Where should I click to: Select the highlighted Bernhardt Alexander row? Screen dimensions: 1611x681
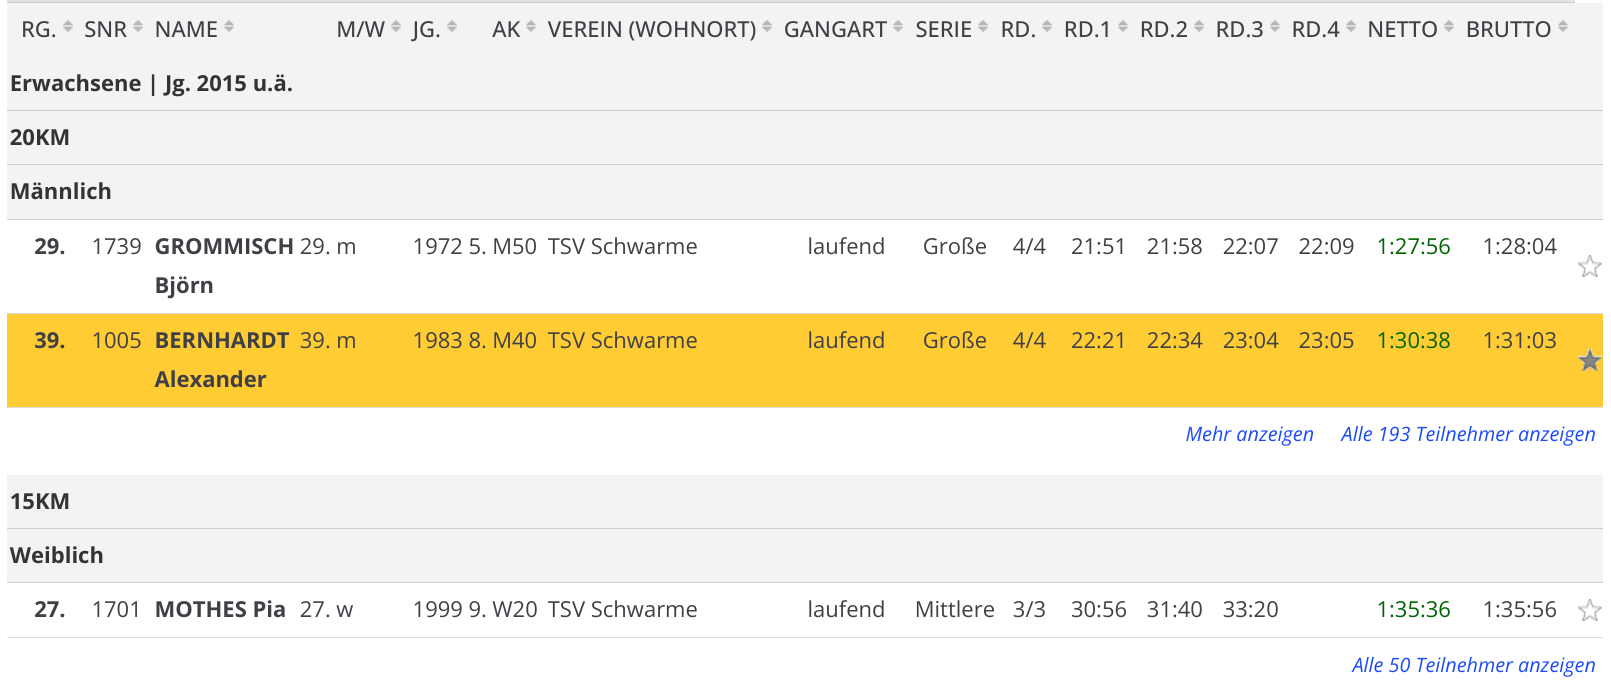click(x=700, y=360)
